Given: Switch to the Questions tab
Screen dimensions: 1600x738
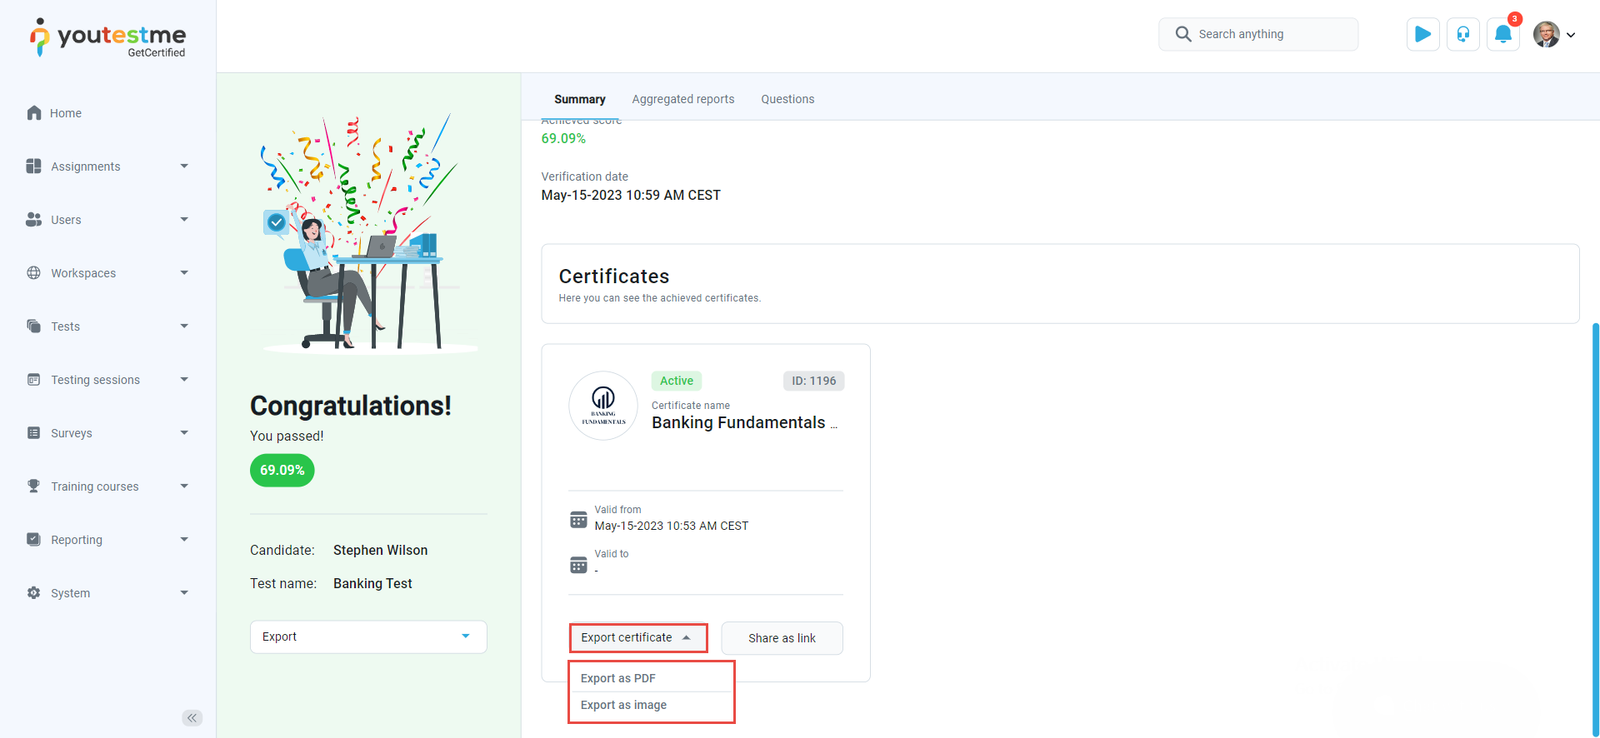Looking at the screenshot, I should pos(787,99).
